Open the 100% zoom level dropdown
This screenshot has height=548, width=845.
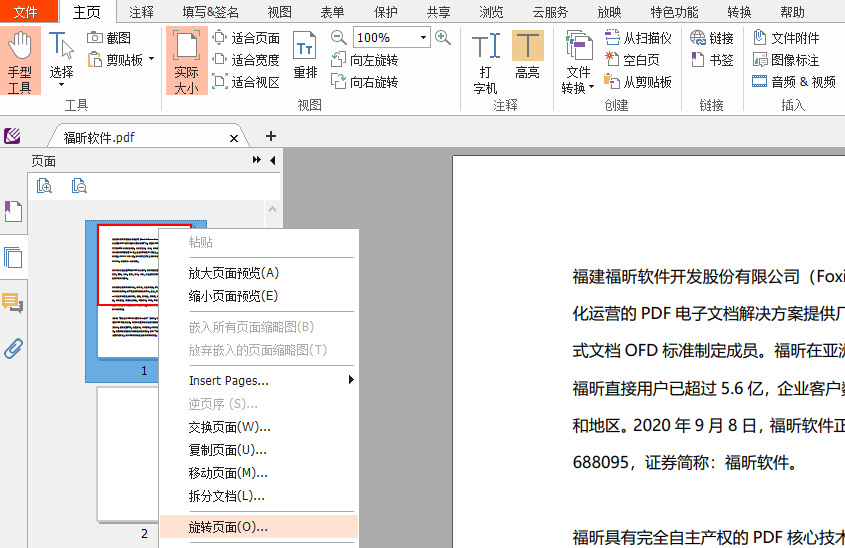(424, 37)
